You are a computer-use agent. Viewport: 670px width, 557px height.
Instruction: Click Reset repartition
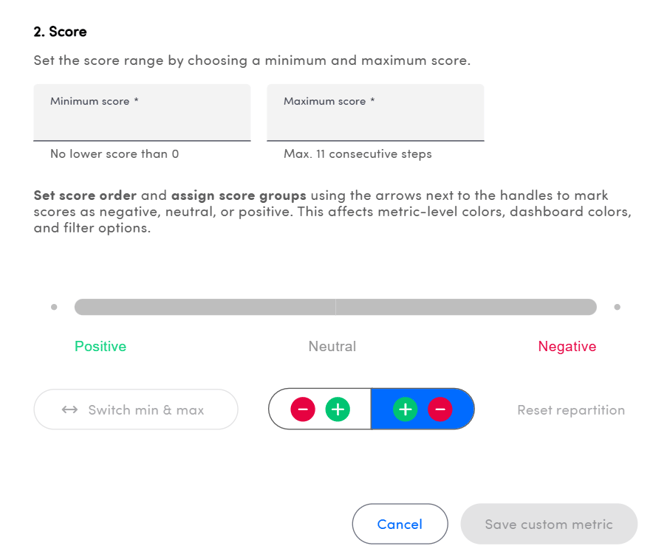[570, 410]
